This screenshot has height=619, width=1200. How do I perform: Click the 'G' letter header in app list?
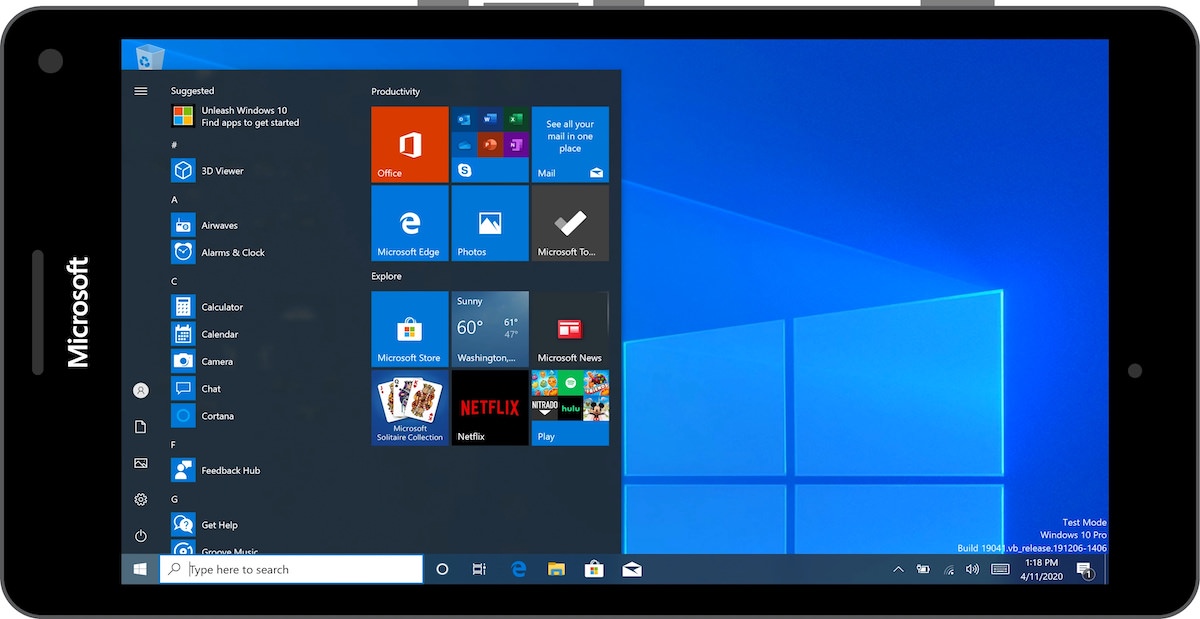[174, 498]
